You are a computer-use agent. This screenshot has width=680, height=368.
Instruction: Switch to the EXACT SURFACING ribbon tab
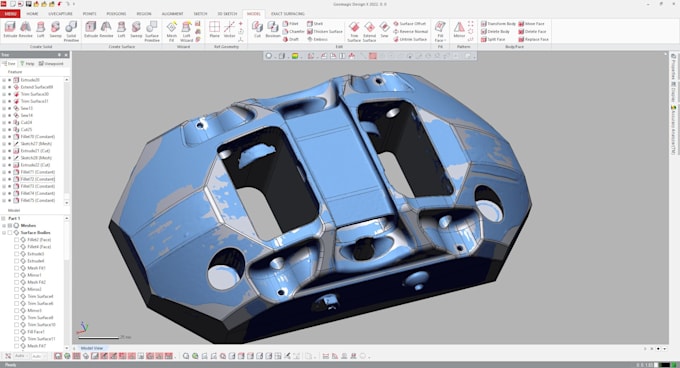point(288,14)
